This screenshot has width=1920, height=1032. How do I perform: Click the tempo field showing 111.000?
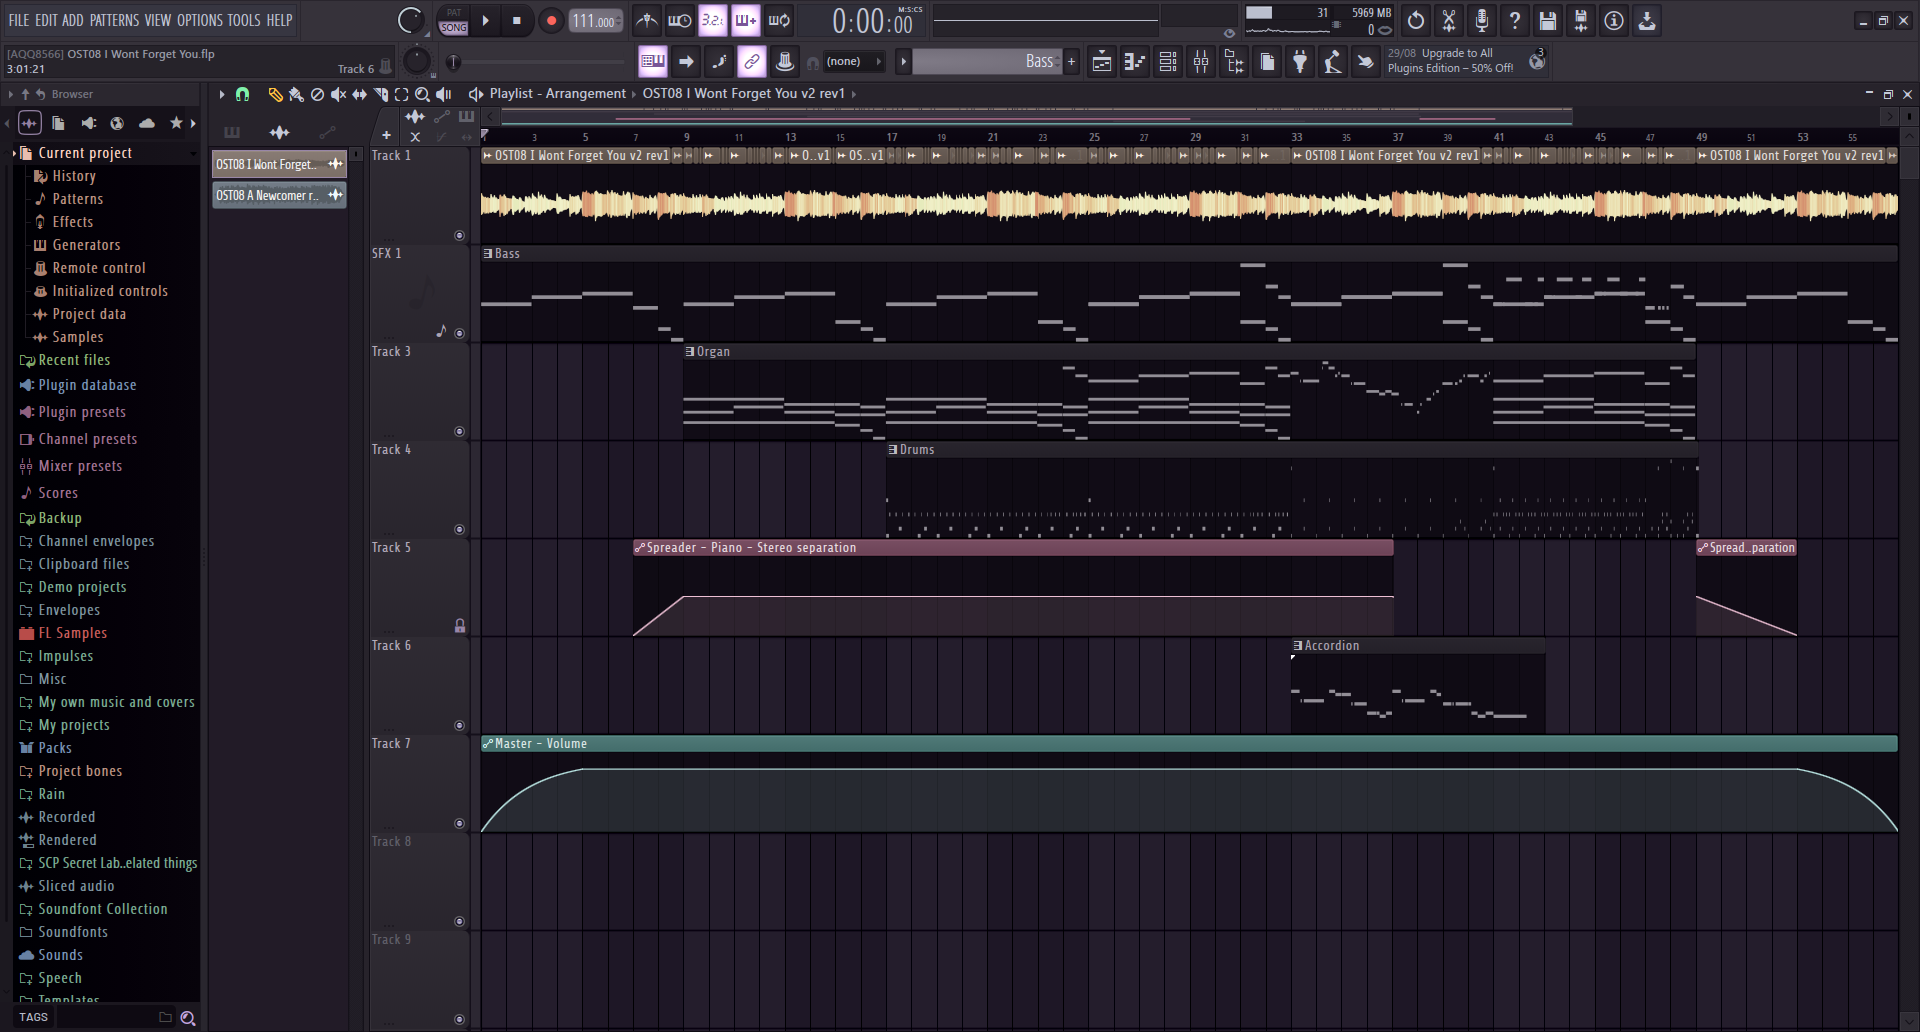pos(596,20)
